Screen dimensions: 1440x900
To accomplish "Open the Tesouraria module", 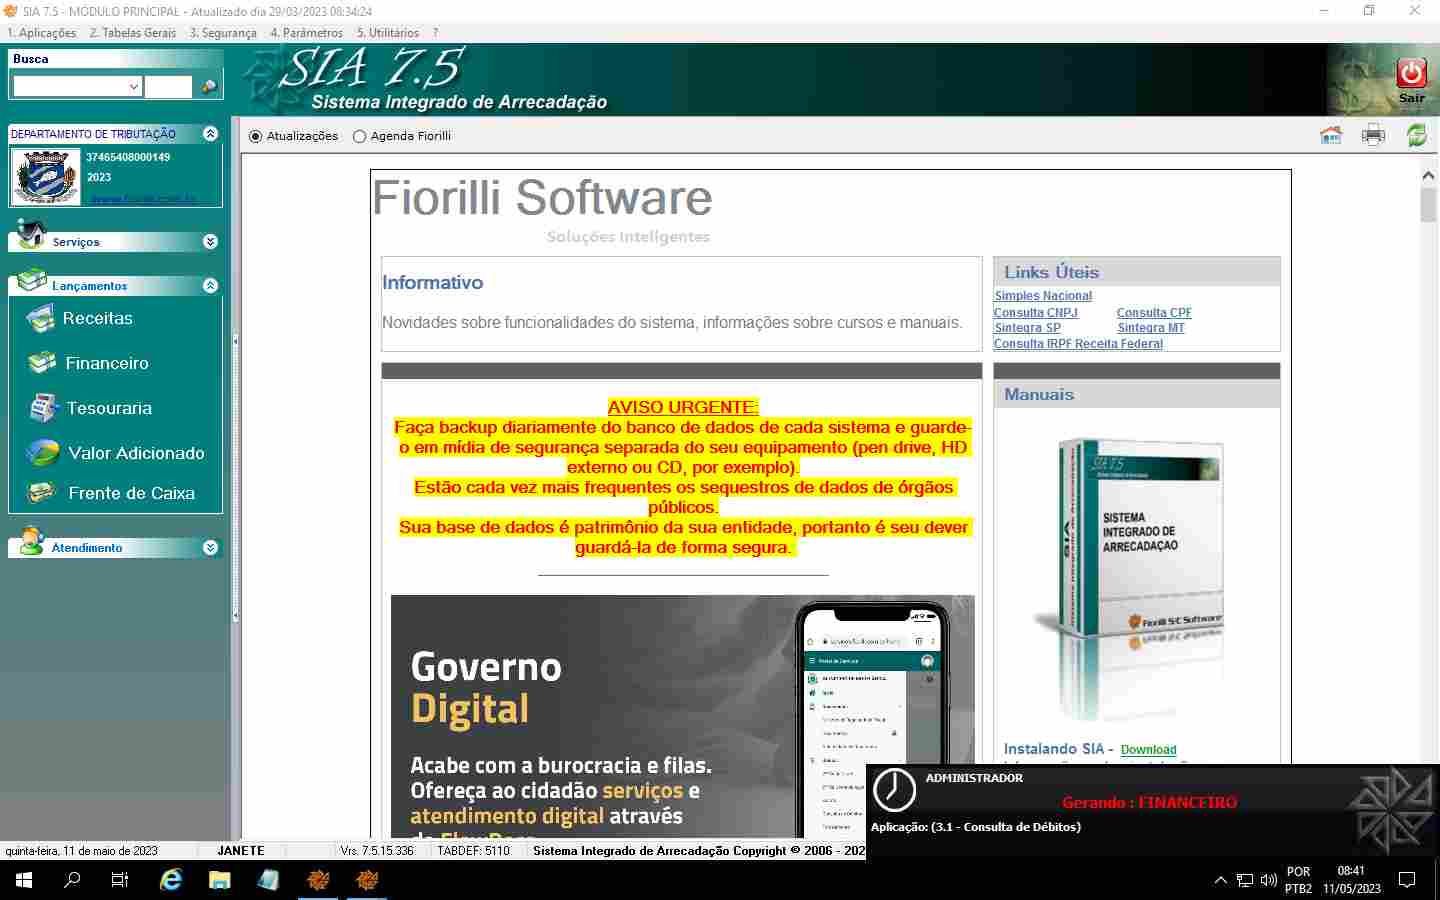I will coord(108,409).
